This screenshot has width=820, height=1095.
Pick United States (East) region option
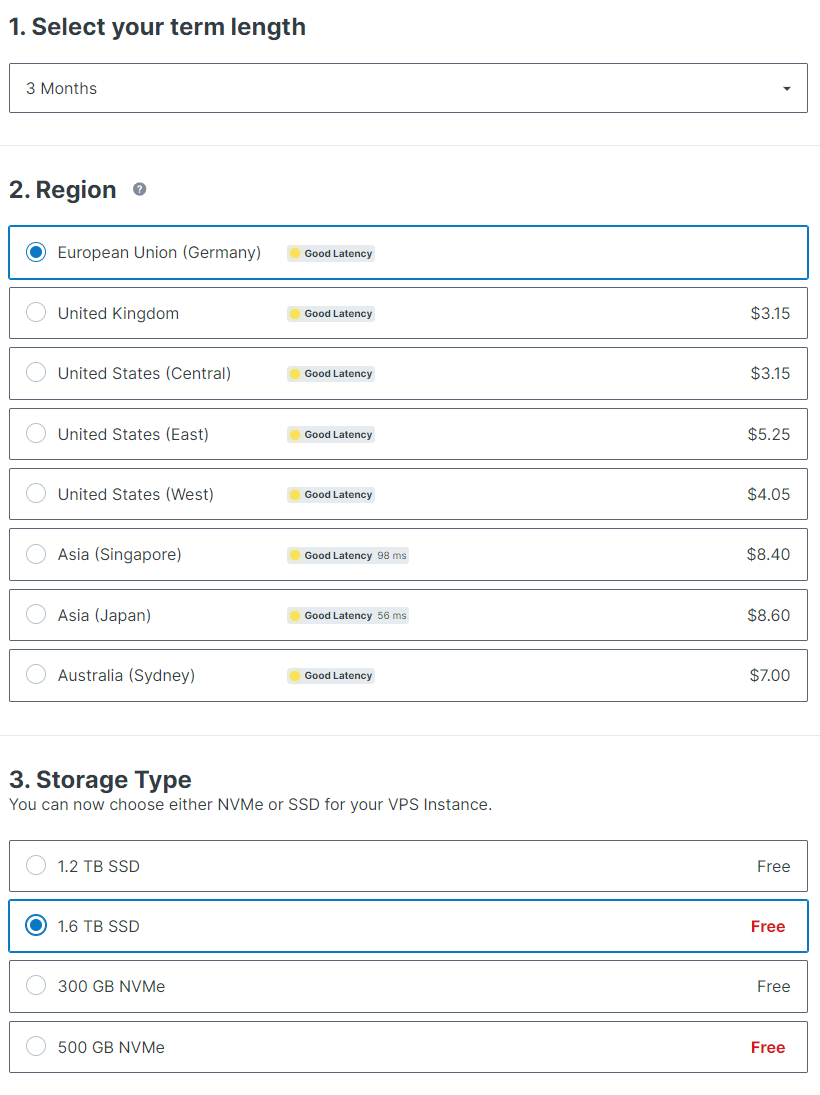coord(36,434)
